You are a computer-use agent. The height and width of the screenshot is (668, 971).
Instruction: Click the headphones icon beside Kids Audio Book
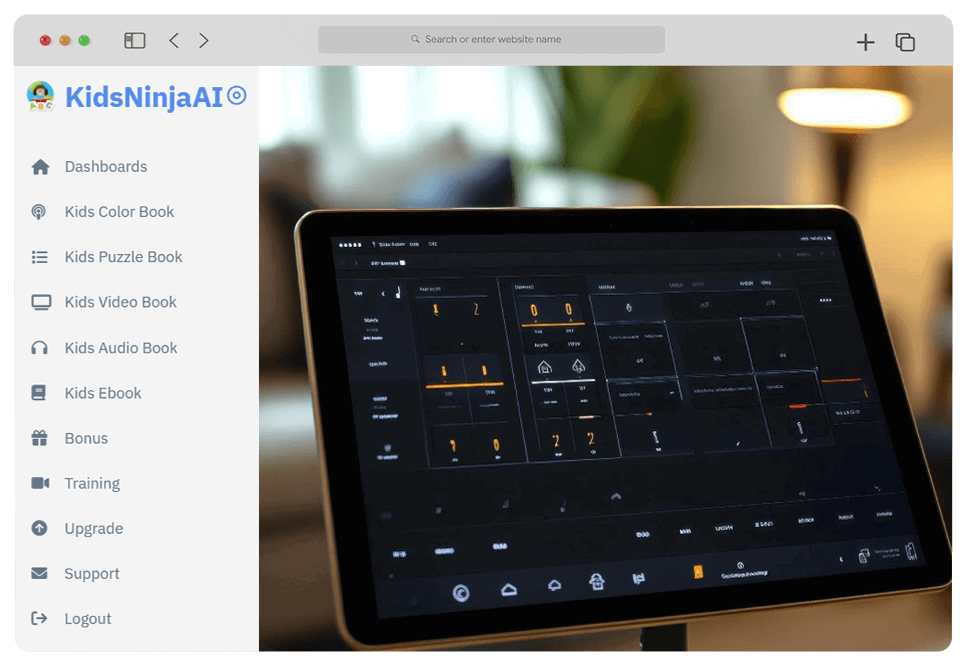tap(40, 348)
